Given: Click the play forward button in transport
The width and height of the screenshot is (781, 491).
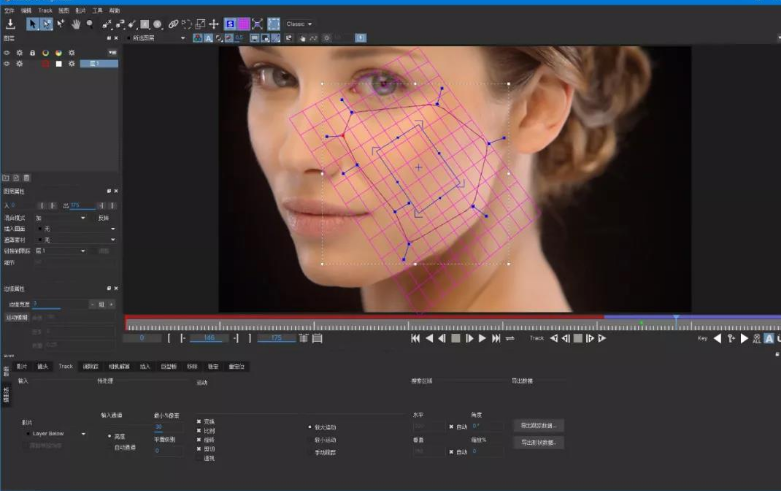Looking at the screenshot, I should (x=482, y=339).
